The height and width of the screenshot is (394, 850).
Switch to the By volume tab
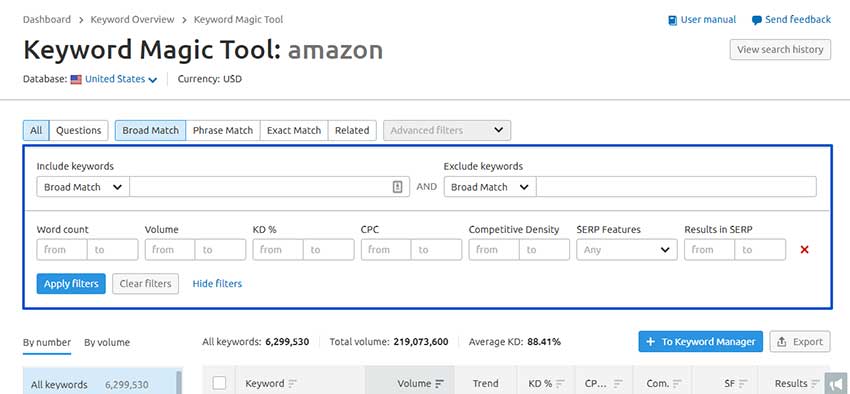tap(107, 343)
